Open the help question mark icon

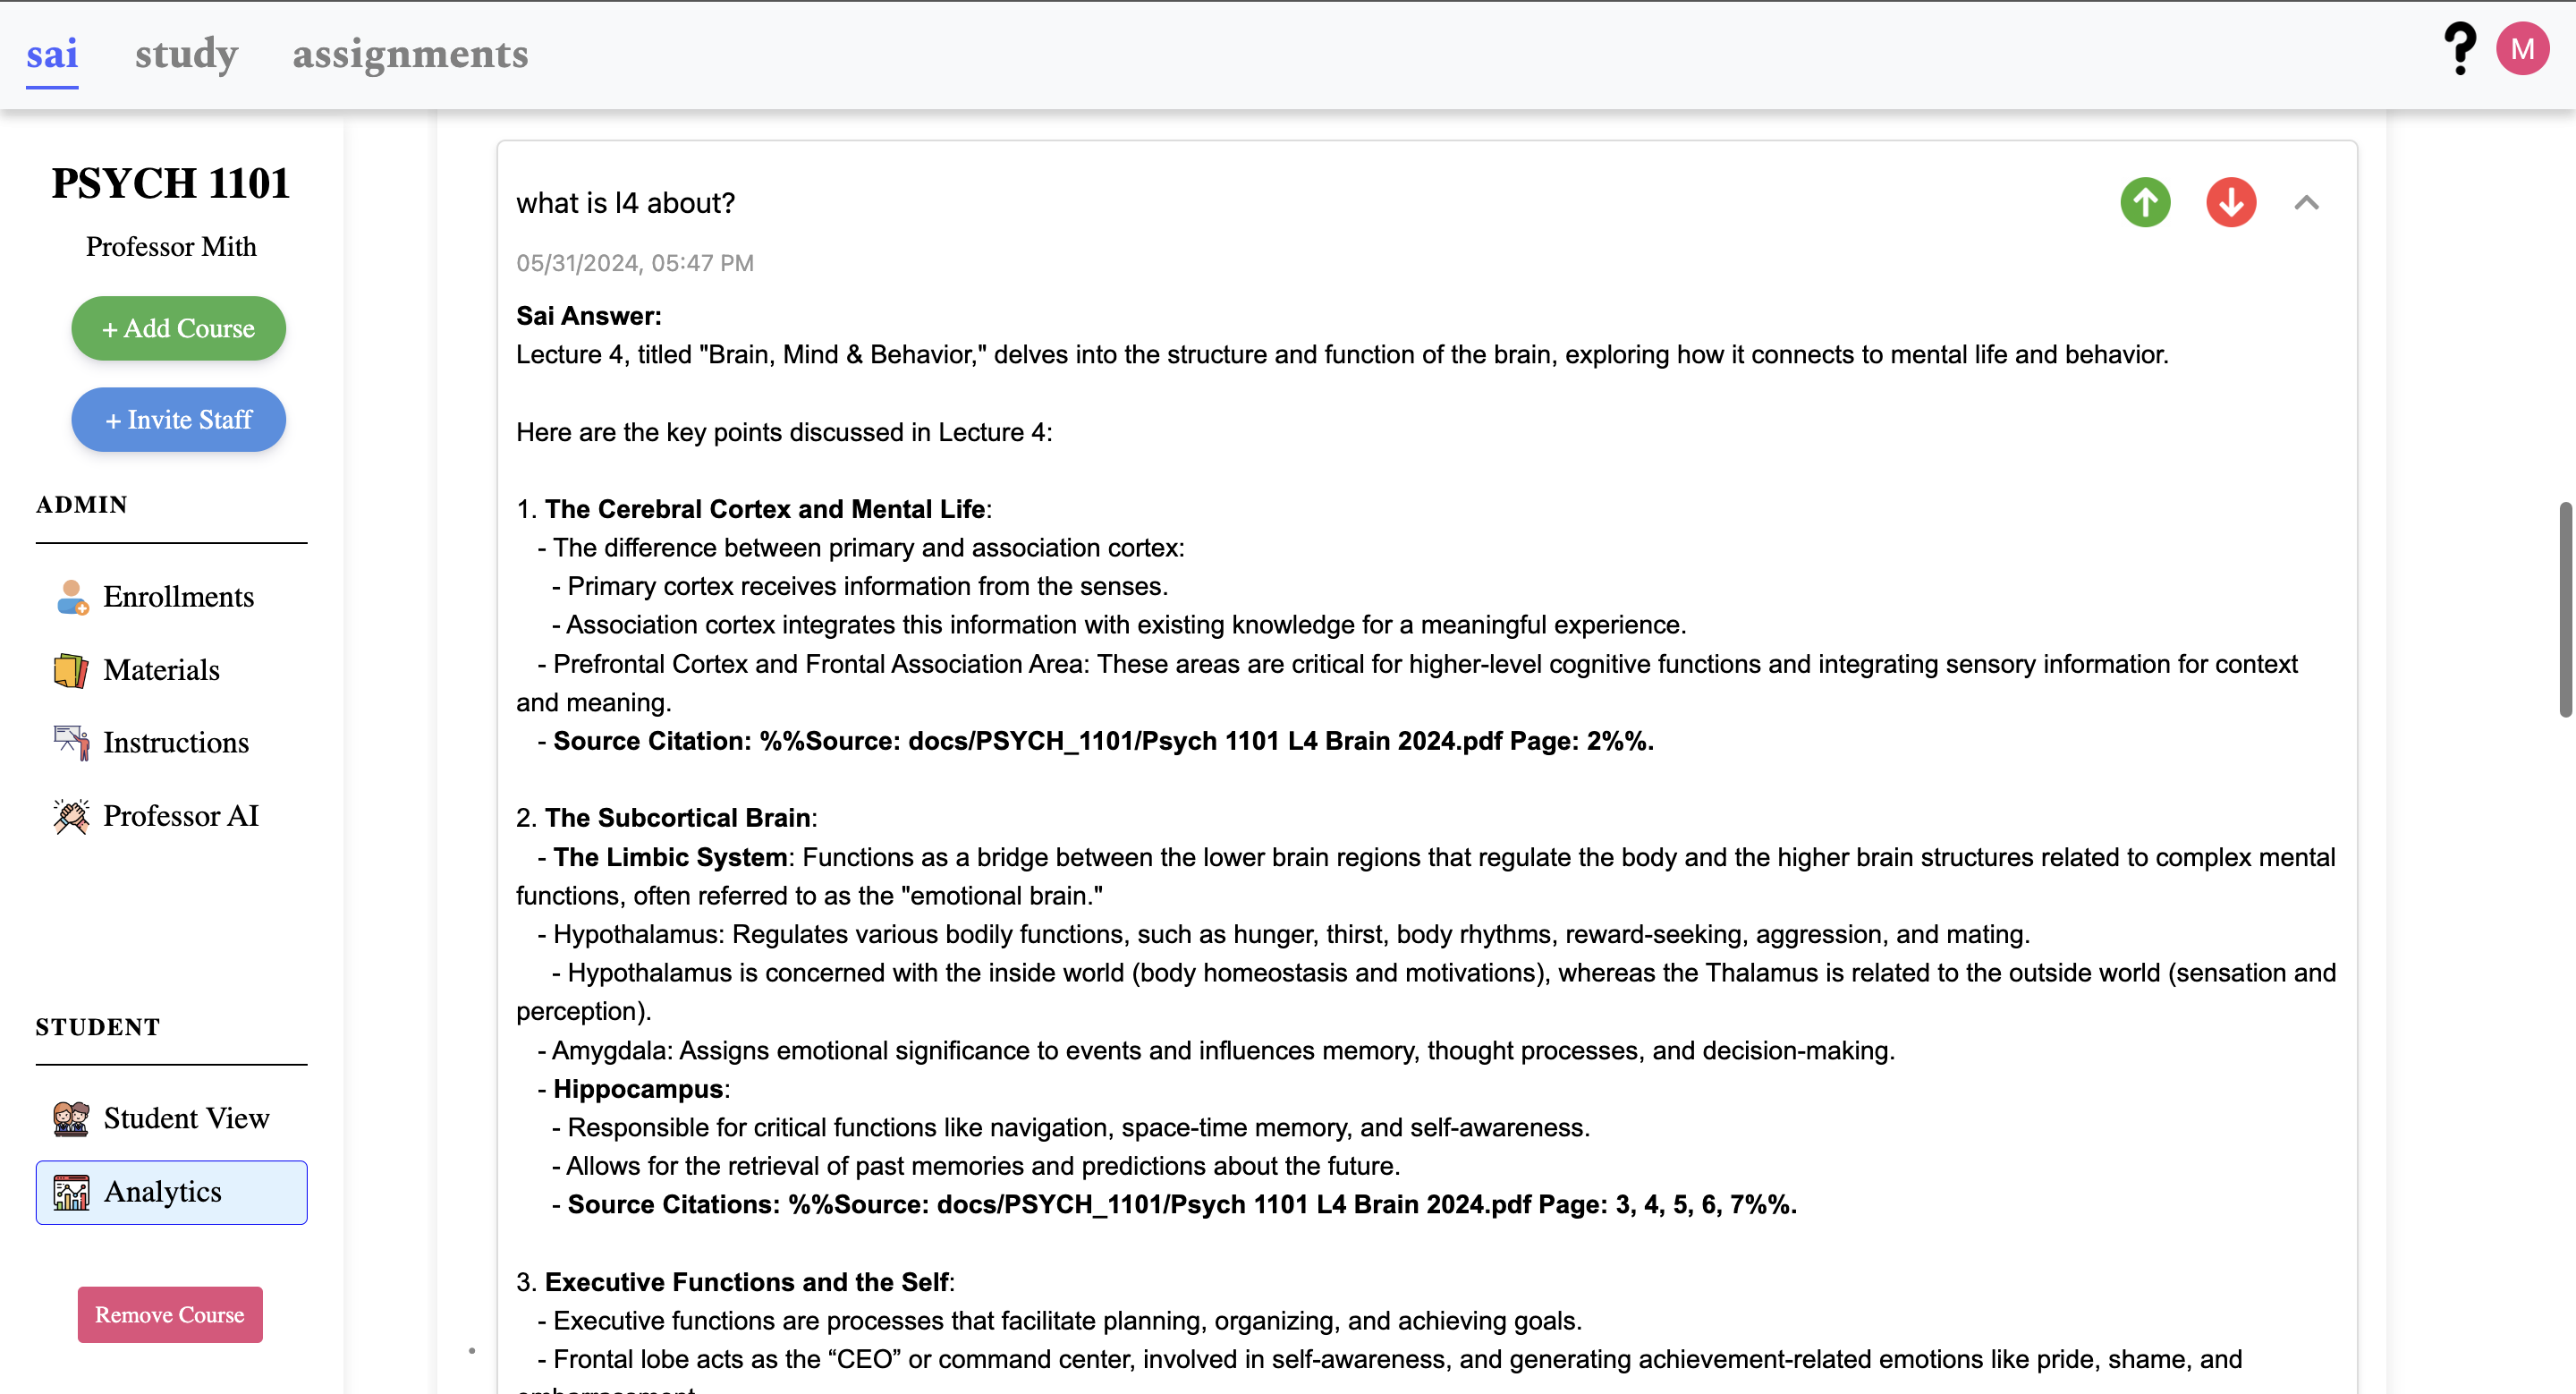click(x=2459, y=49)
